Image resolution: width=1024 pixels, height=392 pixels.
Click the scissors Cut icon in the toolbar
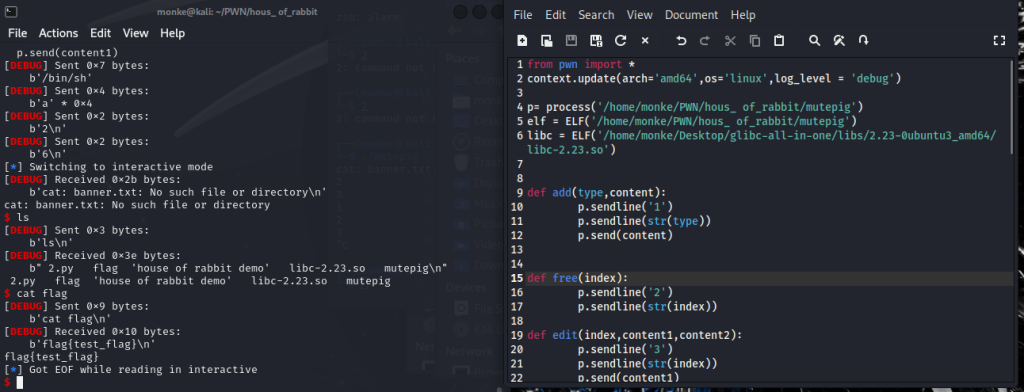click(730, 41)
